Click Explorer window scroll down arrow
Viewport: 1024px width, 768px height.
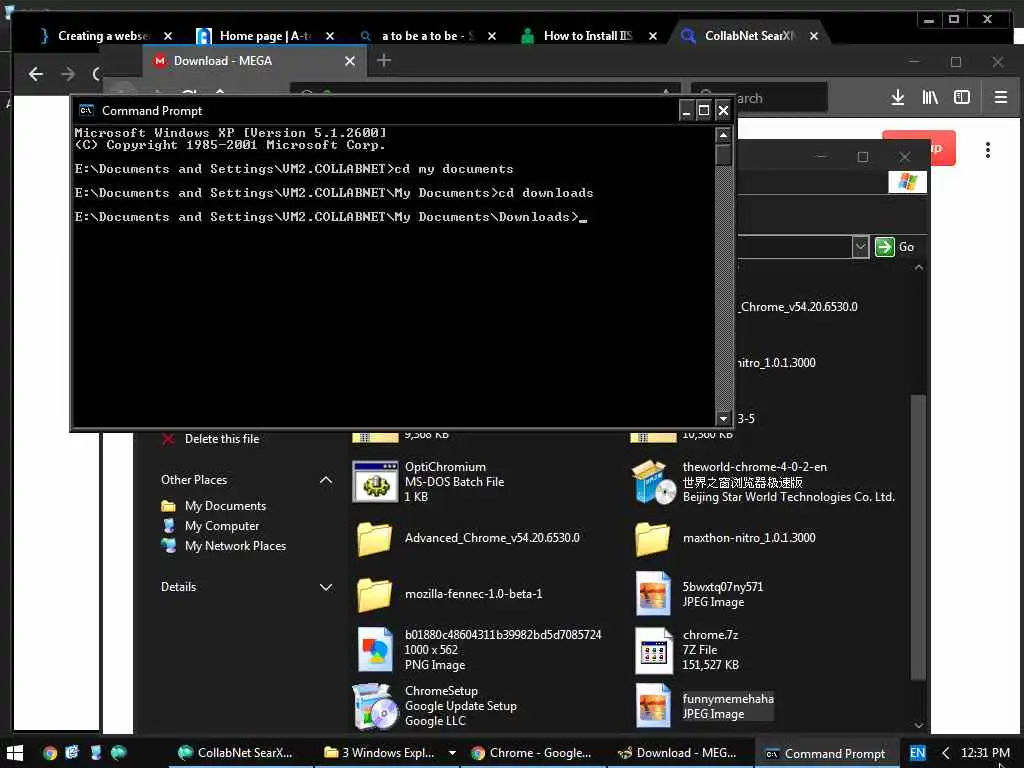[x=919, y=726]
